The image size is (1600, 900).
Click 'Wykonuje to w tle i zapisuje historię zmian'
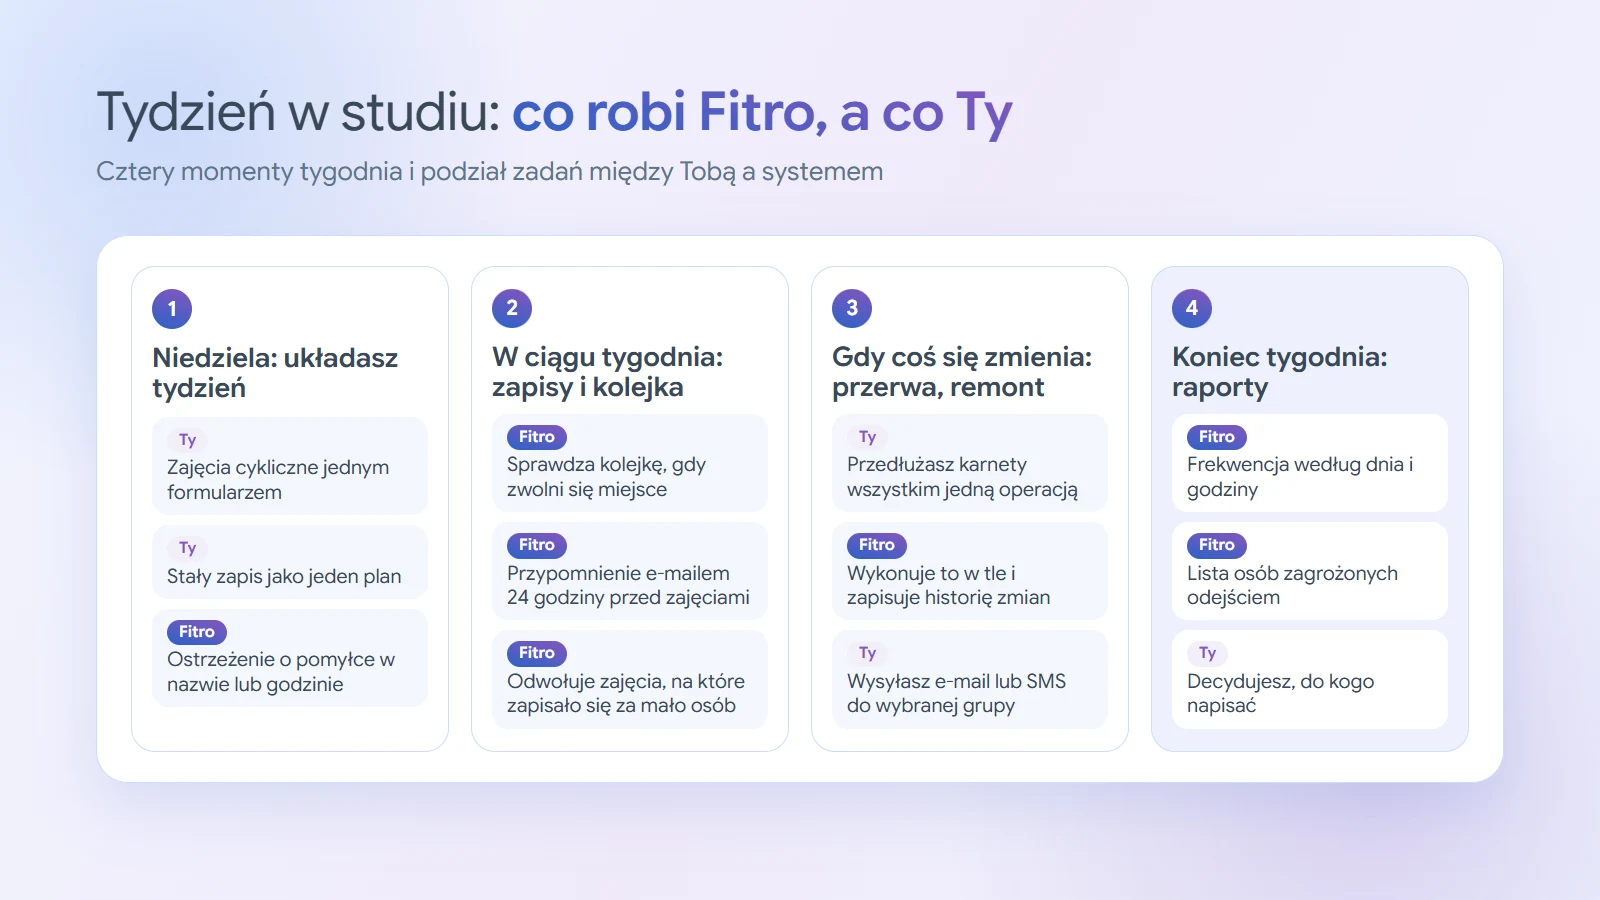pyautogui.click(x=949, y=585)
